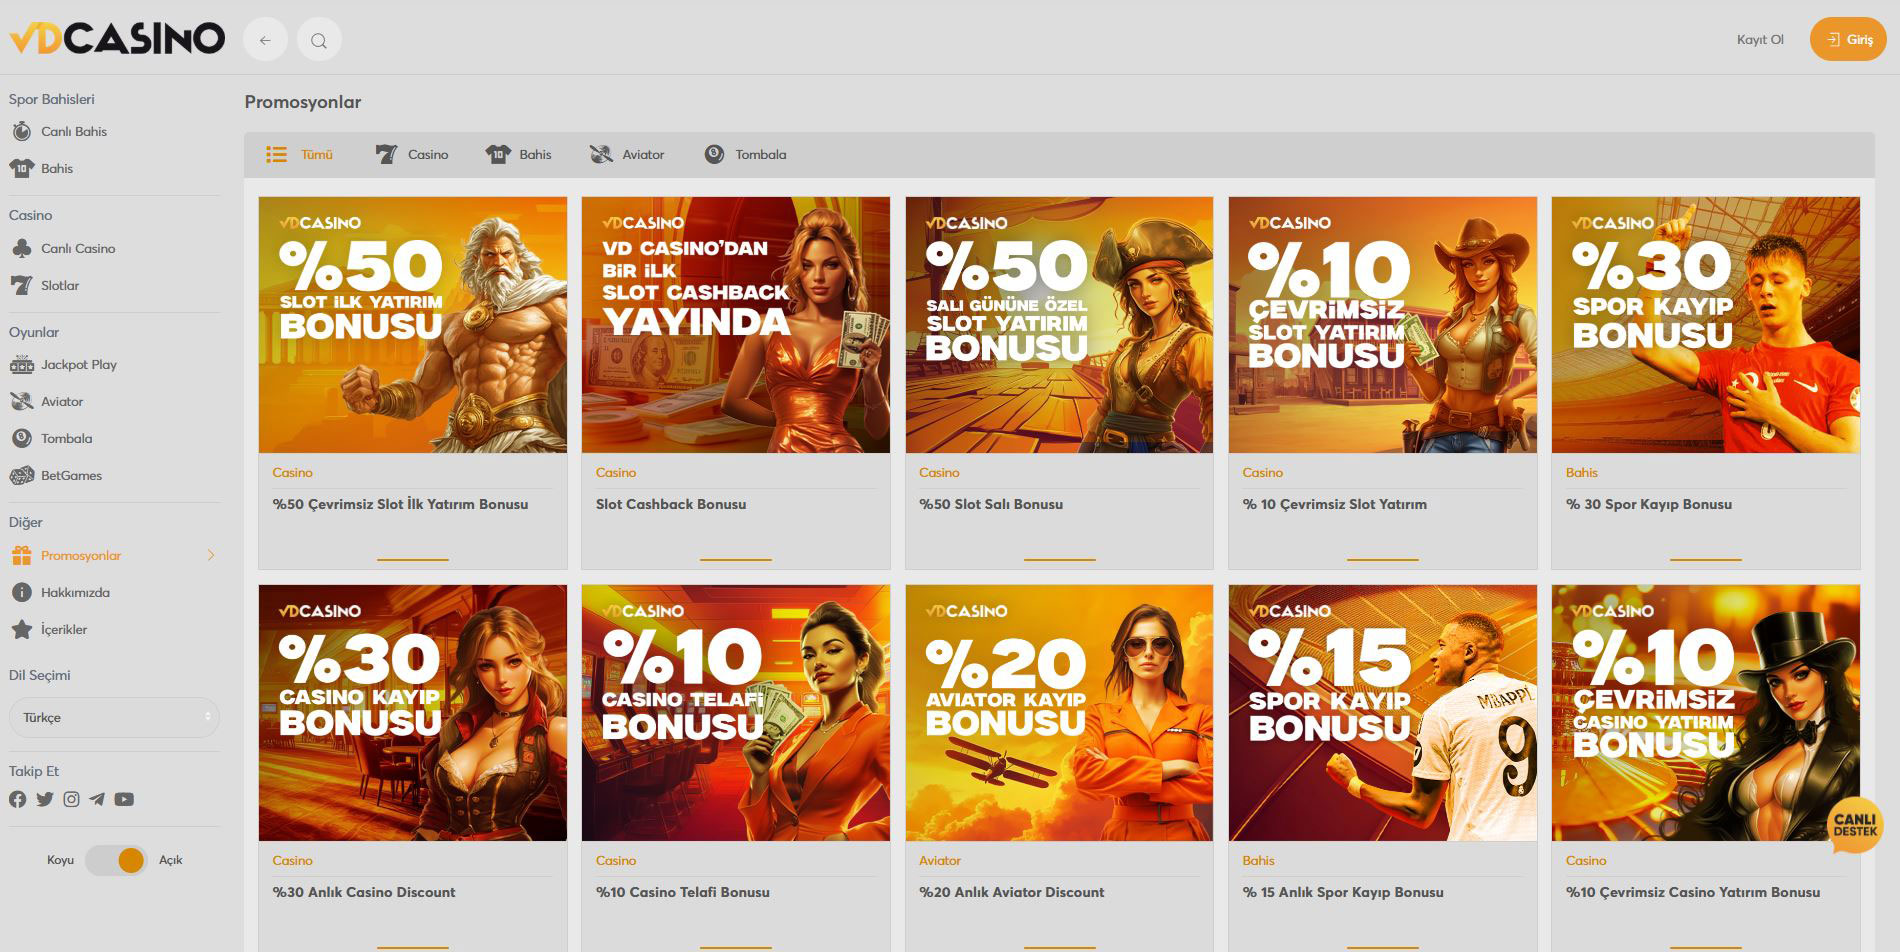Select the Bahis filter tab
This screenshot has height=952, width=1900.
coord(518,154)
